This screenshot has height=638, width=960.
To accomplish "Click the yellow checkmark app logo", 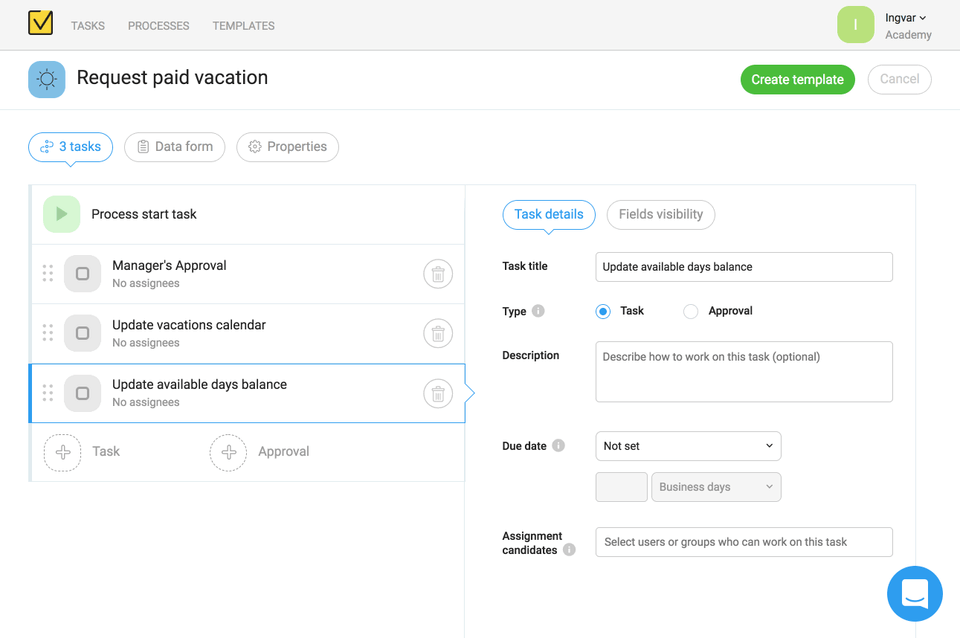I will (40, 24).
